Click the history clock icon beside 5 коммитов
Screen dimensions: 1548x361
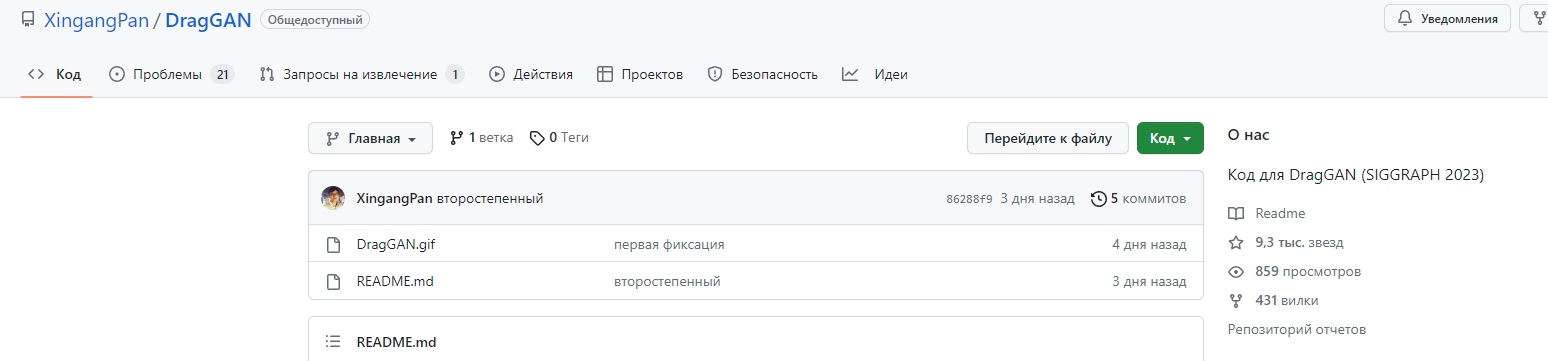point(1099,198)
